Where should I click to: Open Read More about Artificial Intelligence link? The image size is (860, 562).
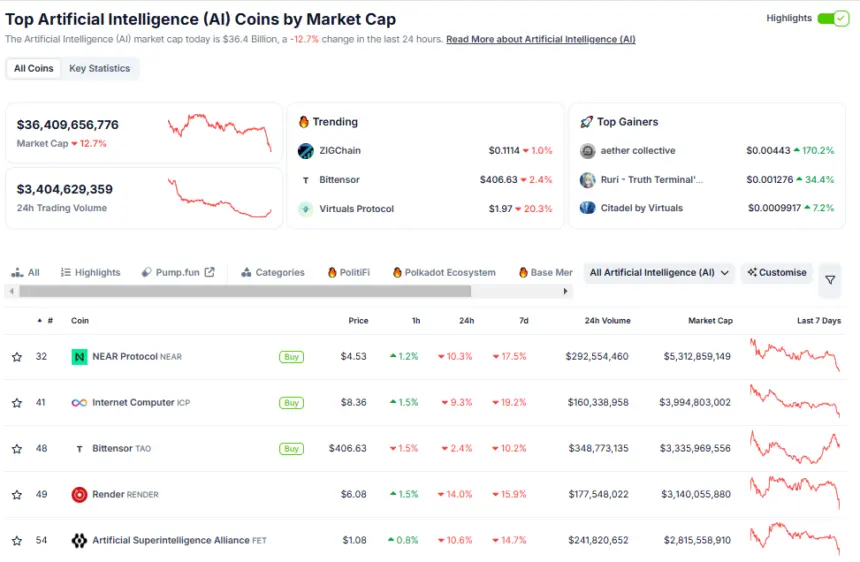coord(540,40)
